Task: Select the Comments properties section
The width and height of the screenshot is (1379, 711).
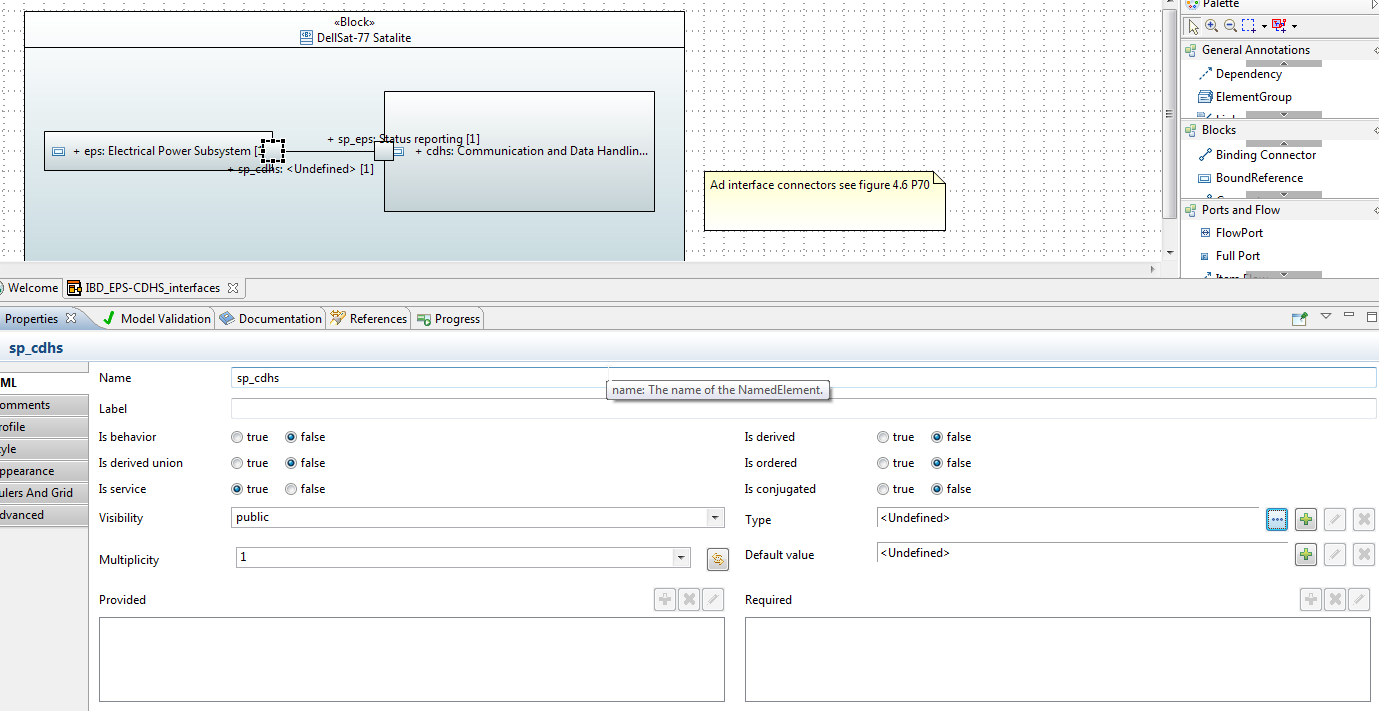Action: (x=43, y=405)
